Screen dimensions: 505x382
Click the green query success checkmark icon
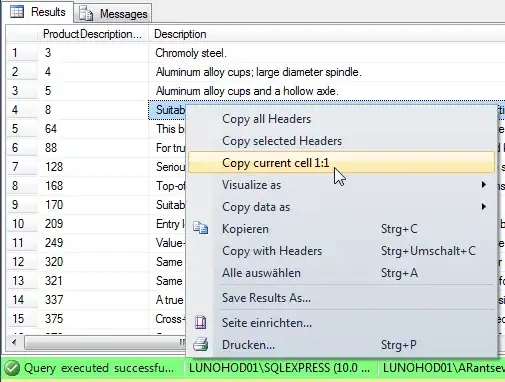(12, 368)
